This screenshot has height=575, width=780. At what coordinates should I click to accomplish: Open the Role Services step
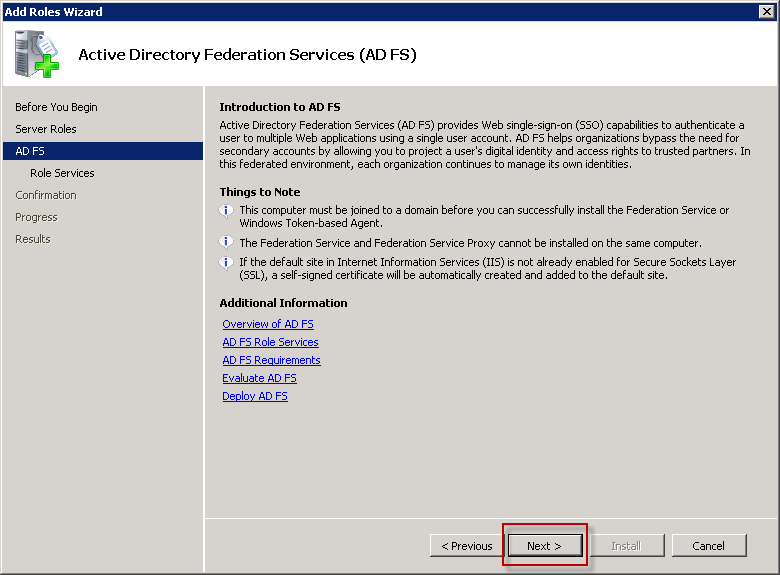[62, 173]
